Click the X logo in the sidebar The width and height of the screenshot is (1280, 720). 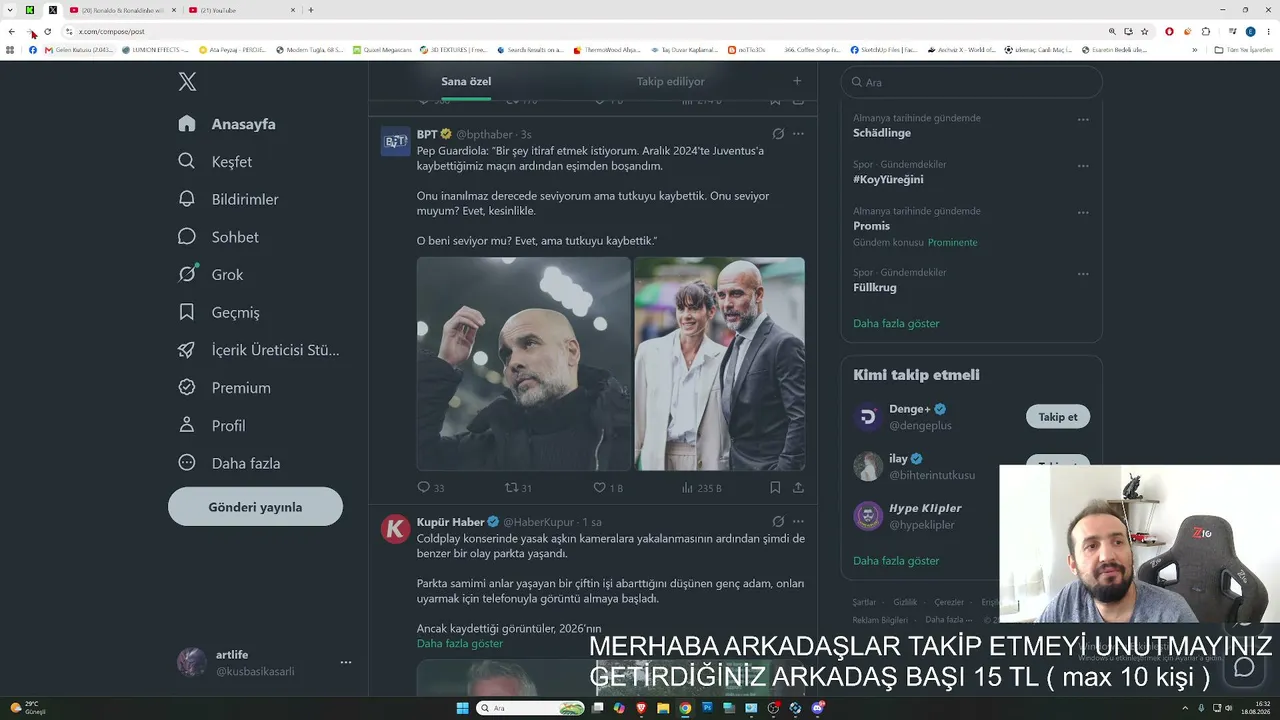click(x=187, y=82)
